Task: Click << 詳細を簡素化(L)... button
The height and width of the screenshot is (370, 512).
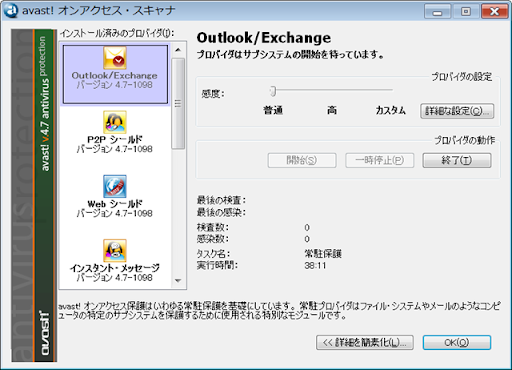Action: click(365, 342)
